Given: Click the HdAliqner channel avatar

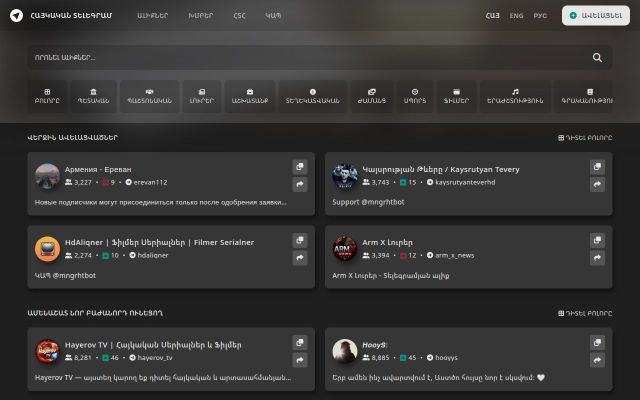Looking at the screenshot, I should (47, 249).
